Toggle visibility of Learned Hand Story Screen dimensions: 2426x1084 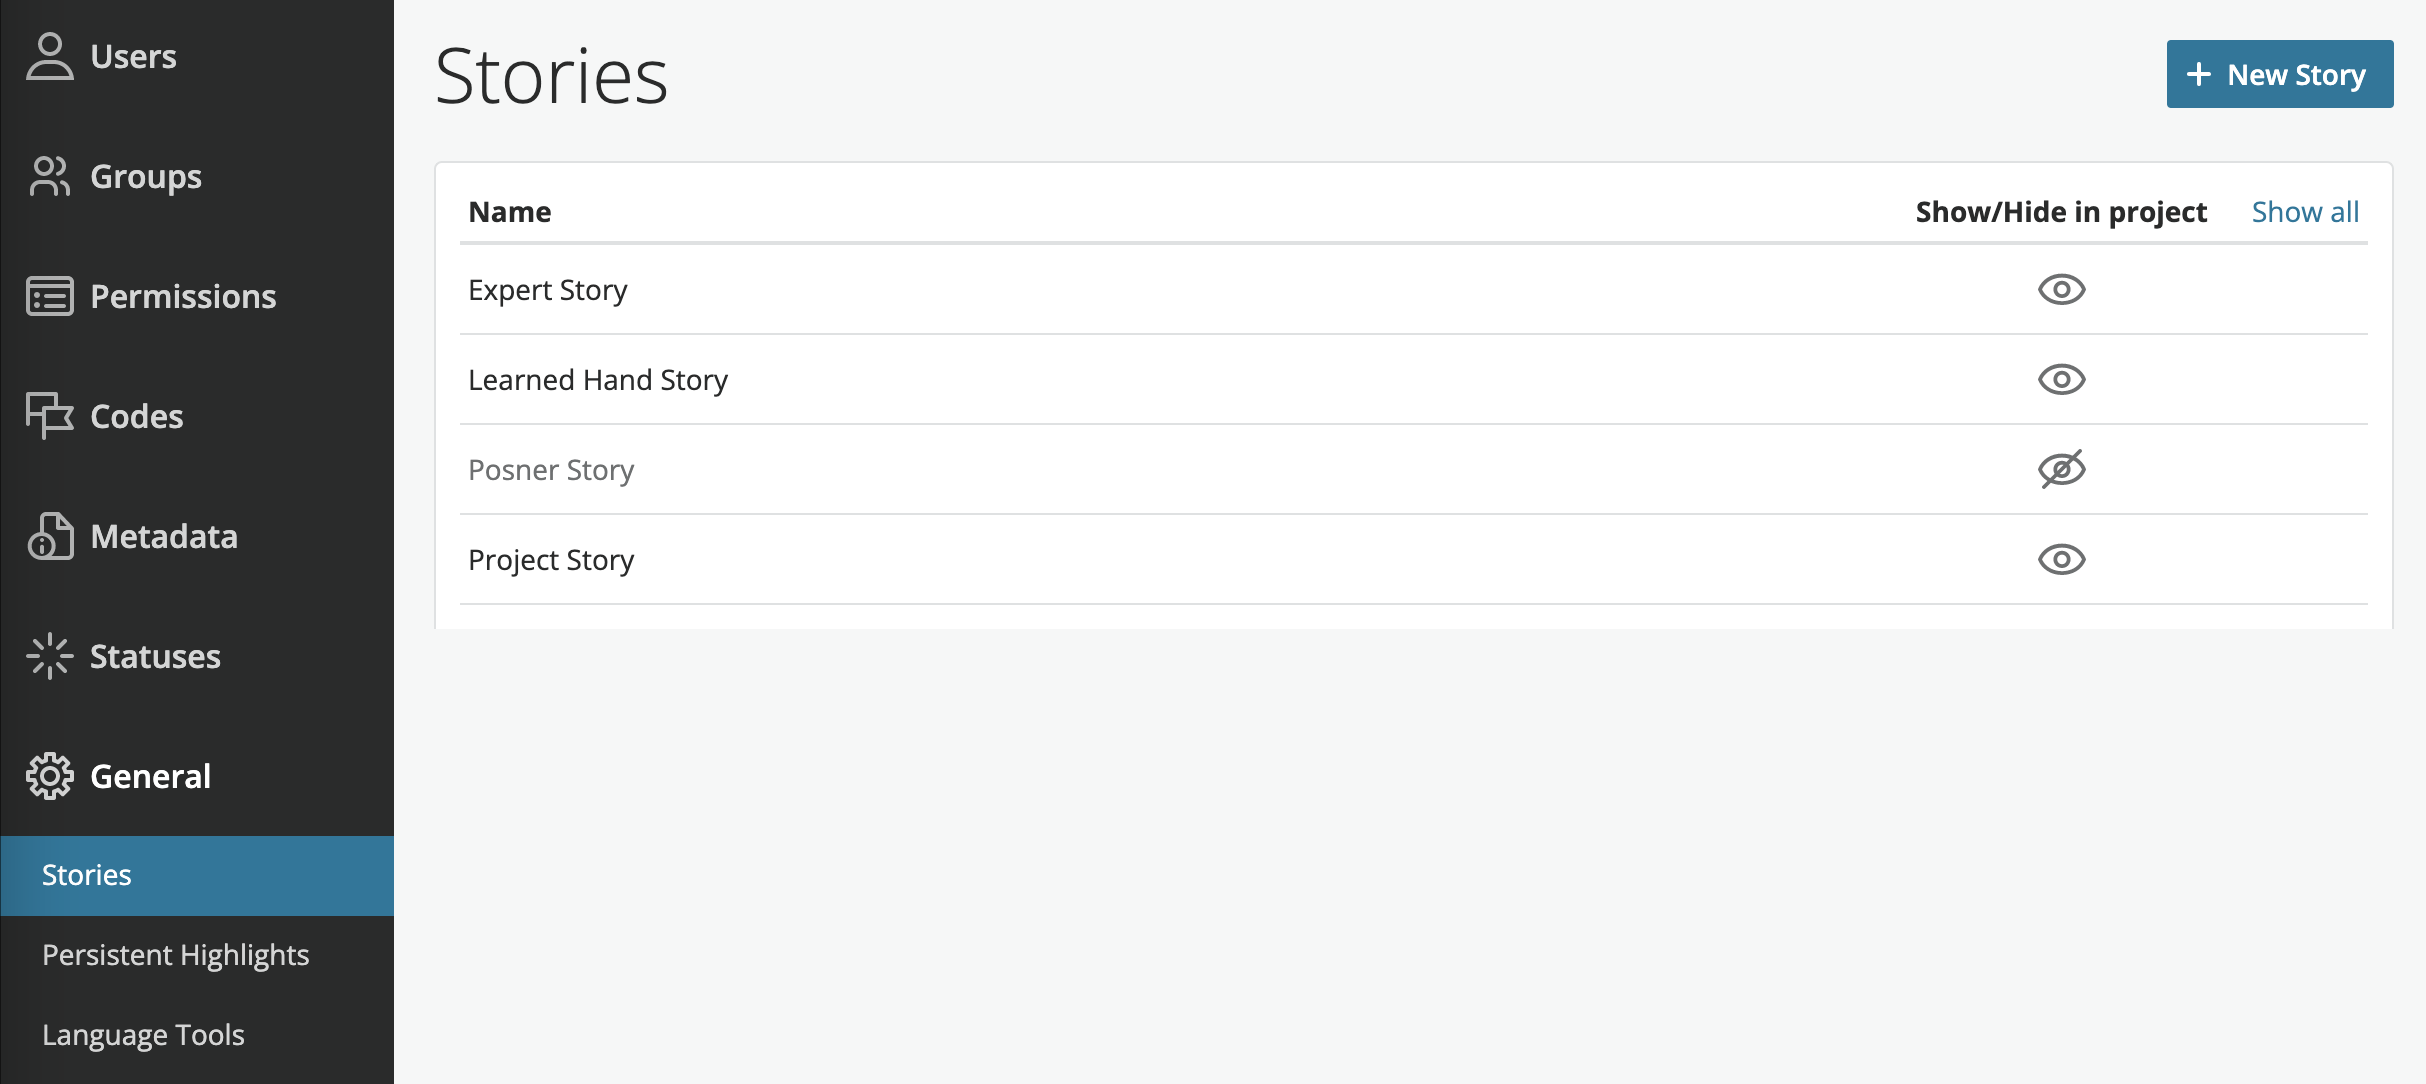(2061, 380)
